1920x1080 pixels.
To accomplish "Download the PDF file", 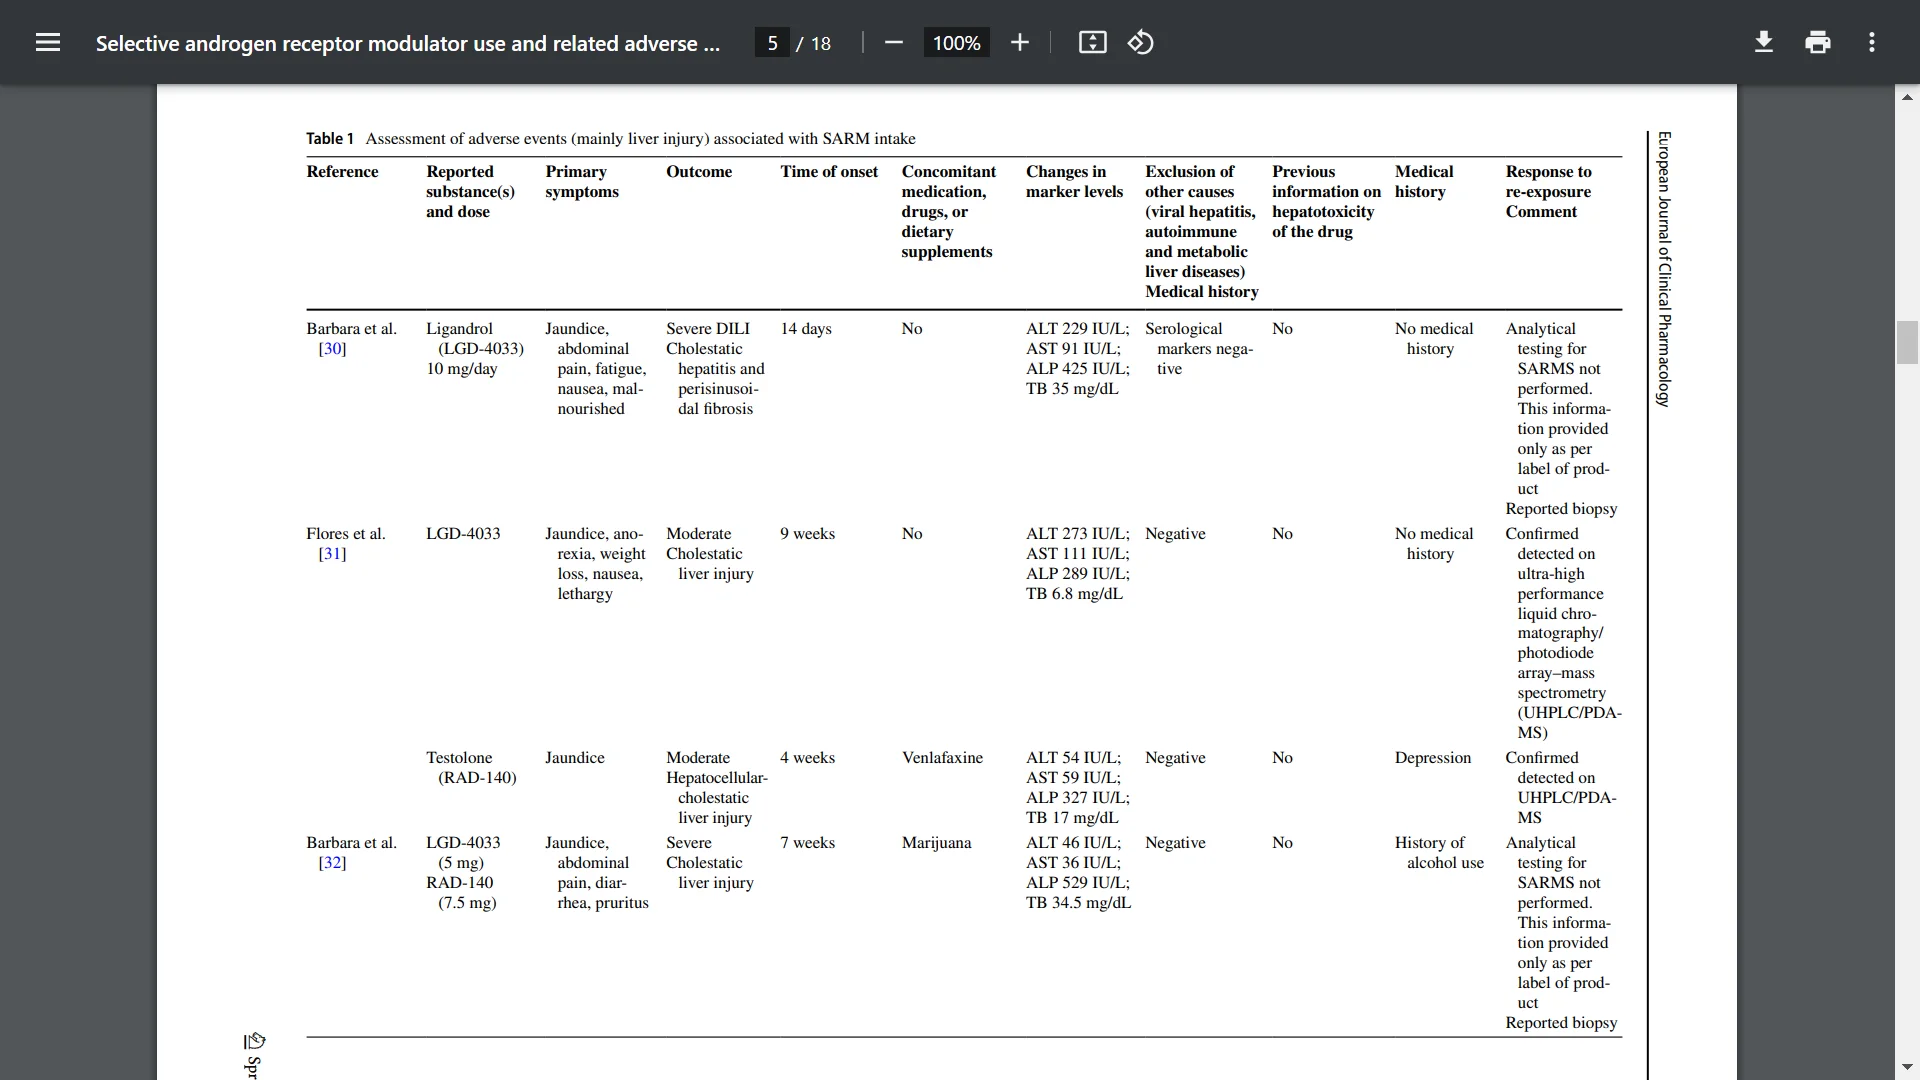I will (1764, 42).
